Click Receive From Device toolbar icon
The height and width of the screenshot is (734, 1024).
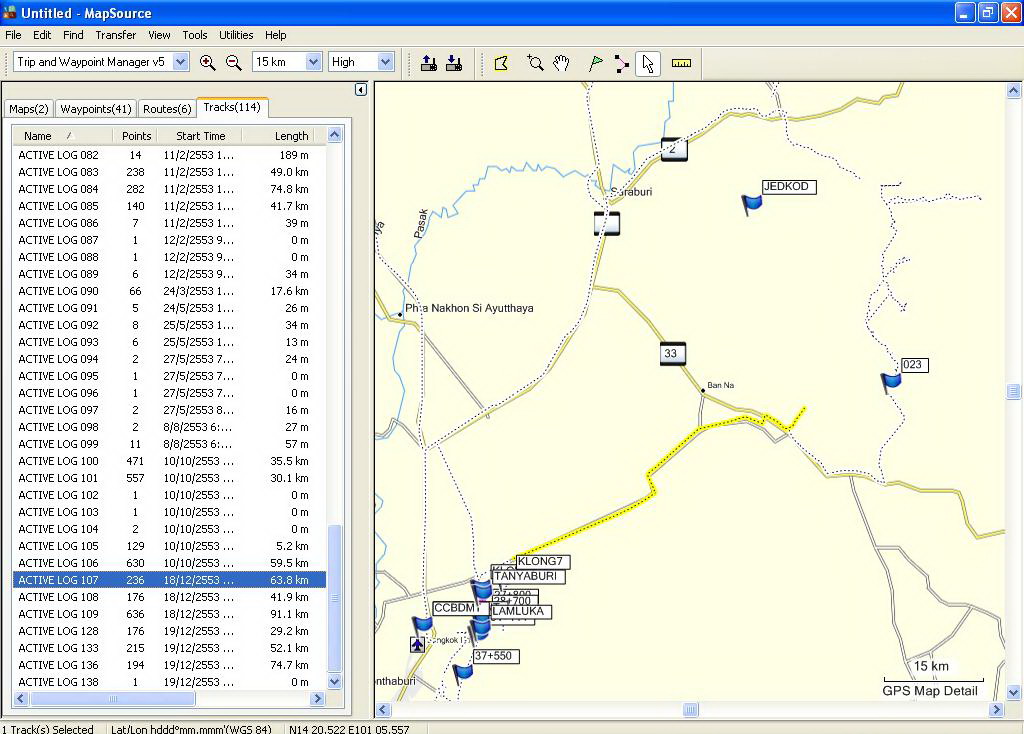[454, 63]
